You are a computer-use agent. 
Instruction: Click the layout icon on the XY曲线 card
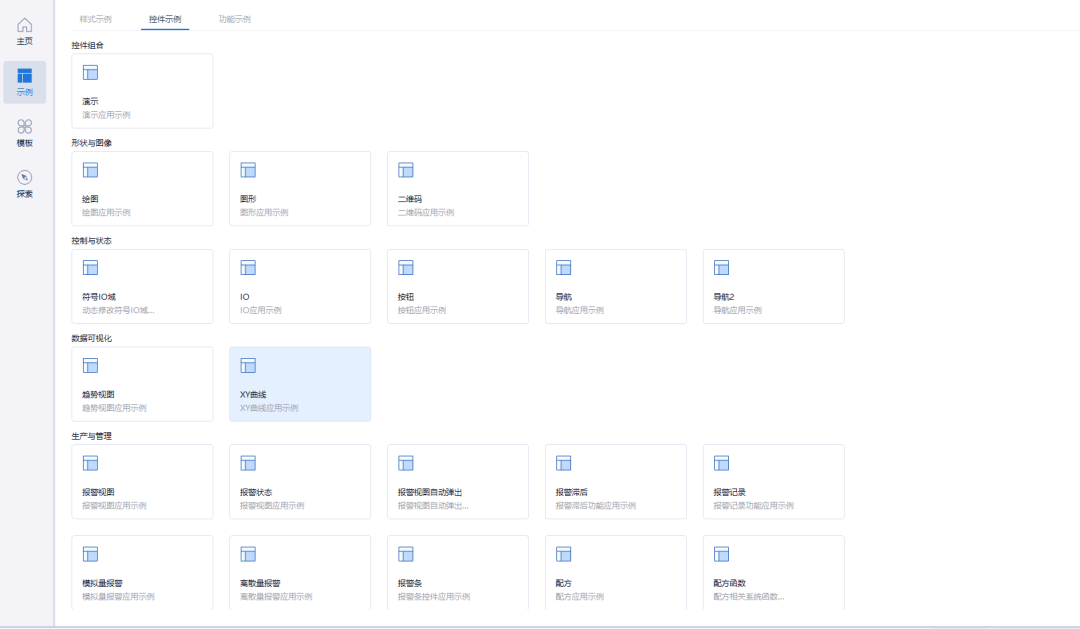point(248,366)
